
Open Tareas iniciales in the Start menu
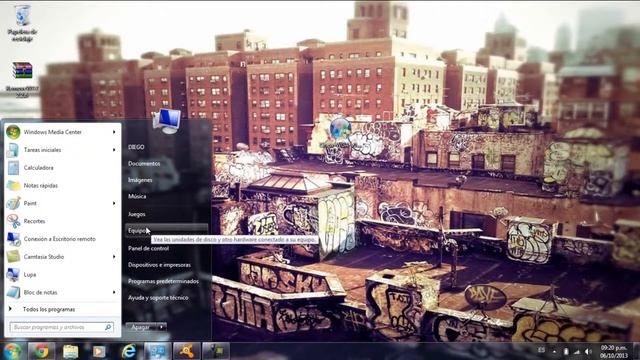[x=62, y=150]
